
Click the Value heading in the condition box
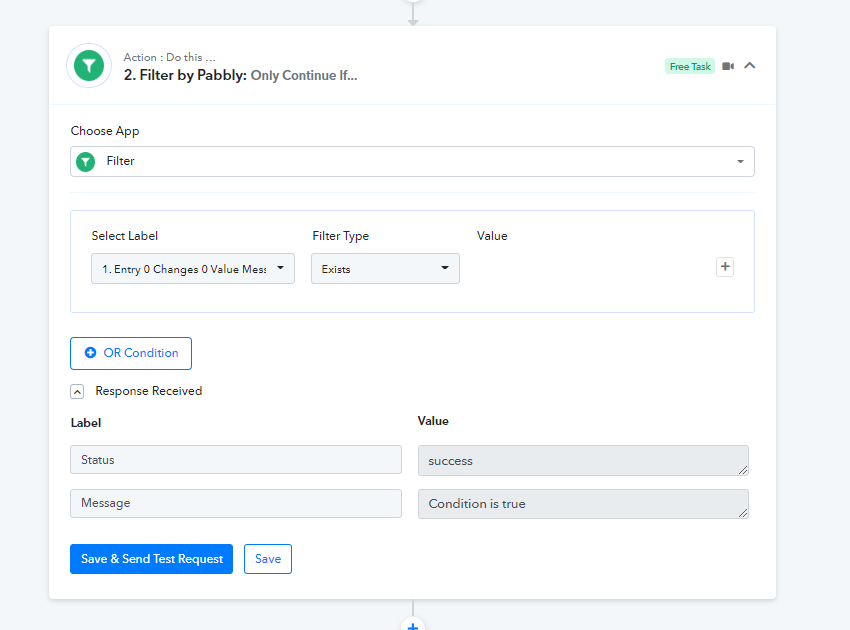[x=492, y=236]
